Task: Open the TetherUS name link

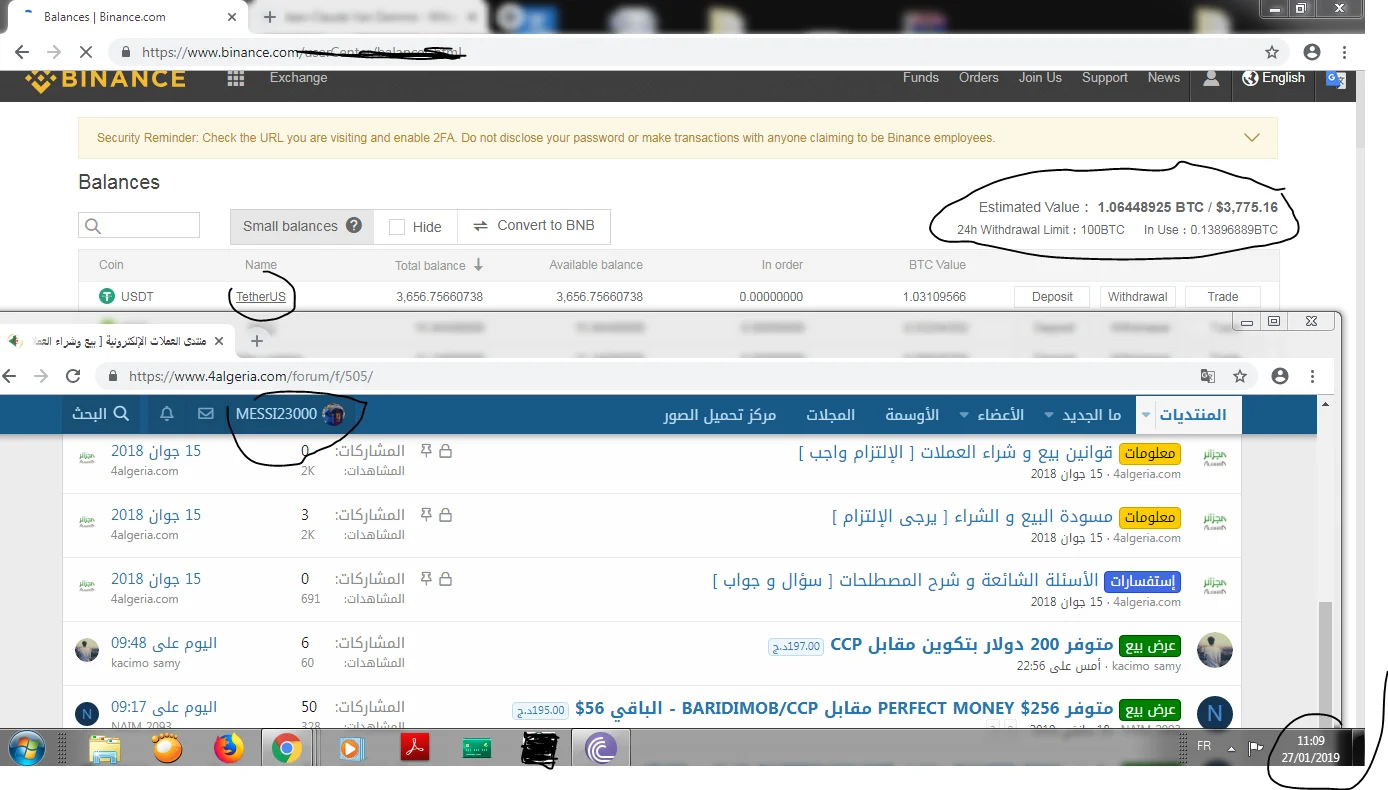Action: point(261,297)
